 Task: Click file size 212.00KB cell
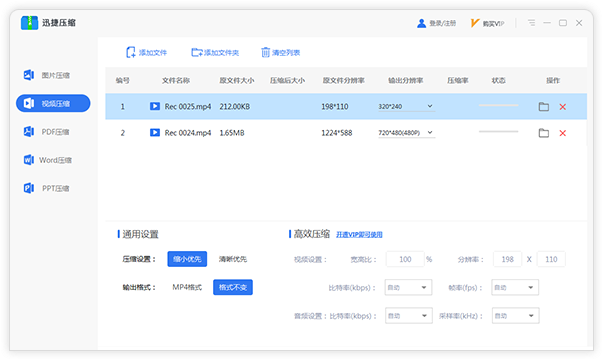(x=235, y=107)
